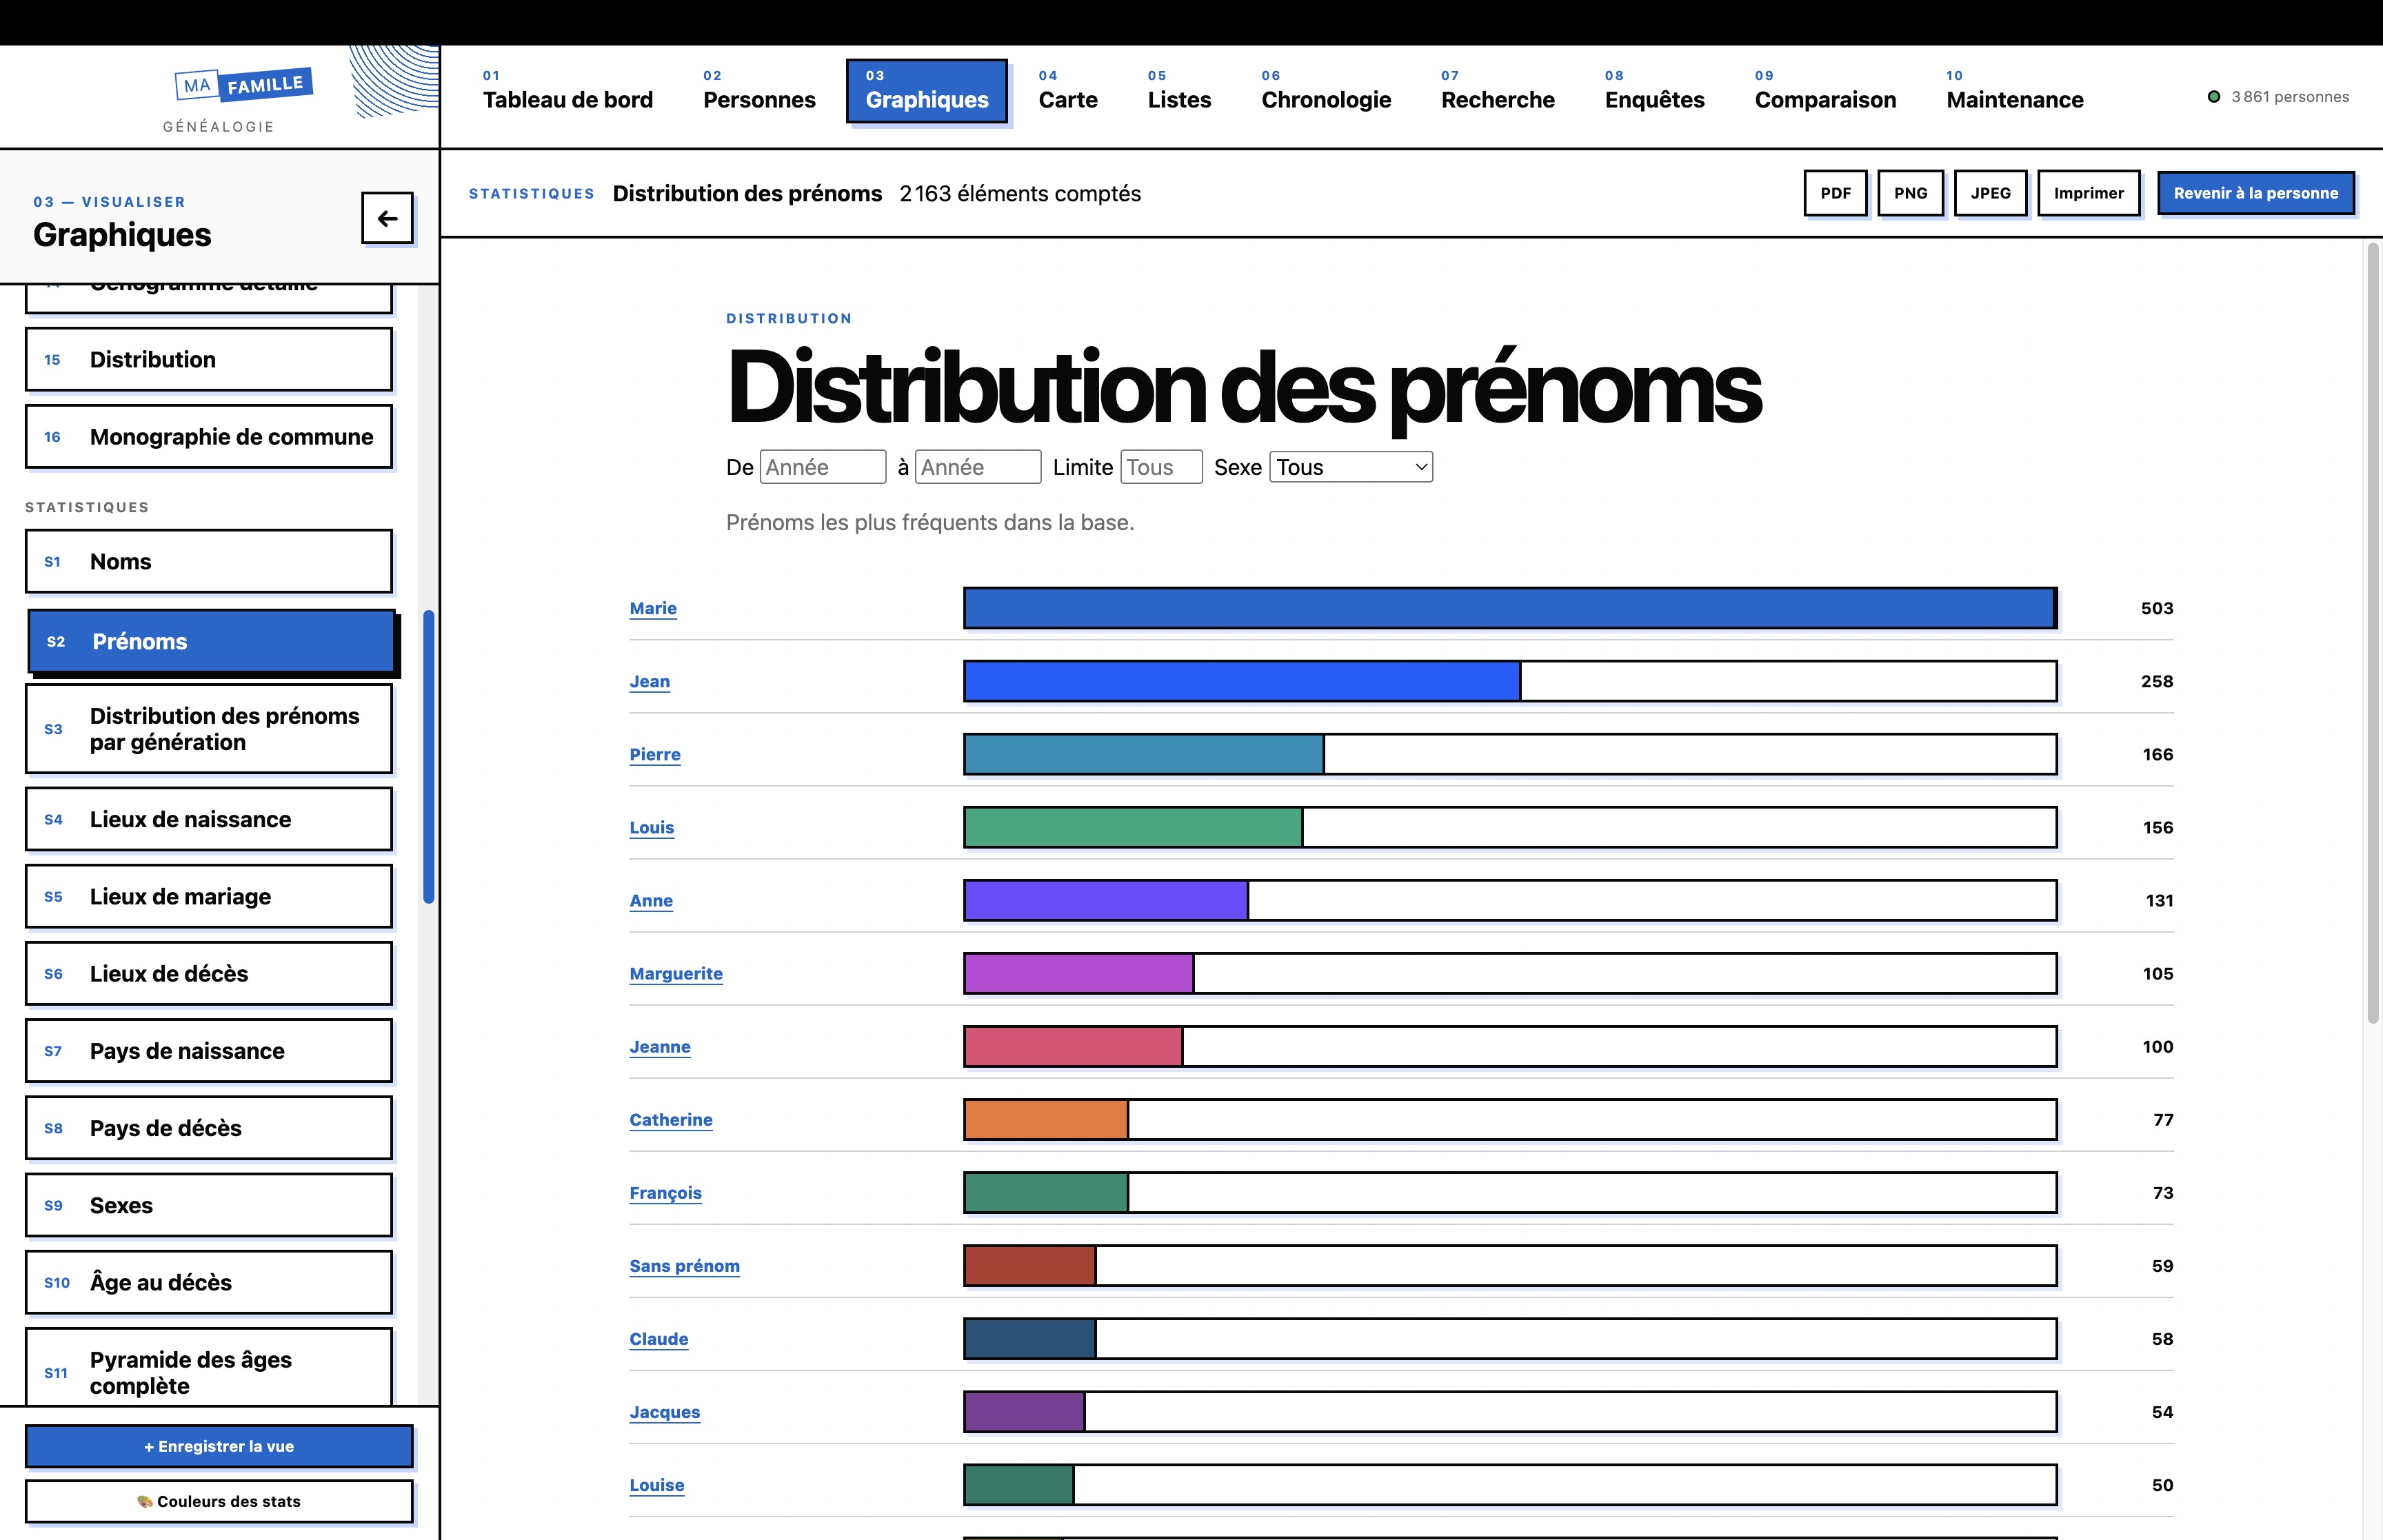
Task: Export the chart as PNG
Action: 1910,193
